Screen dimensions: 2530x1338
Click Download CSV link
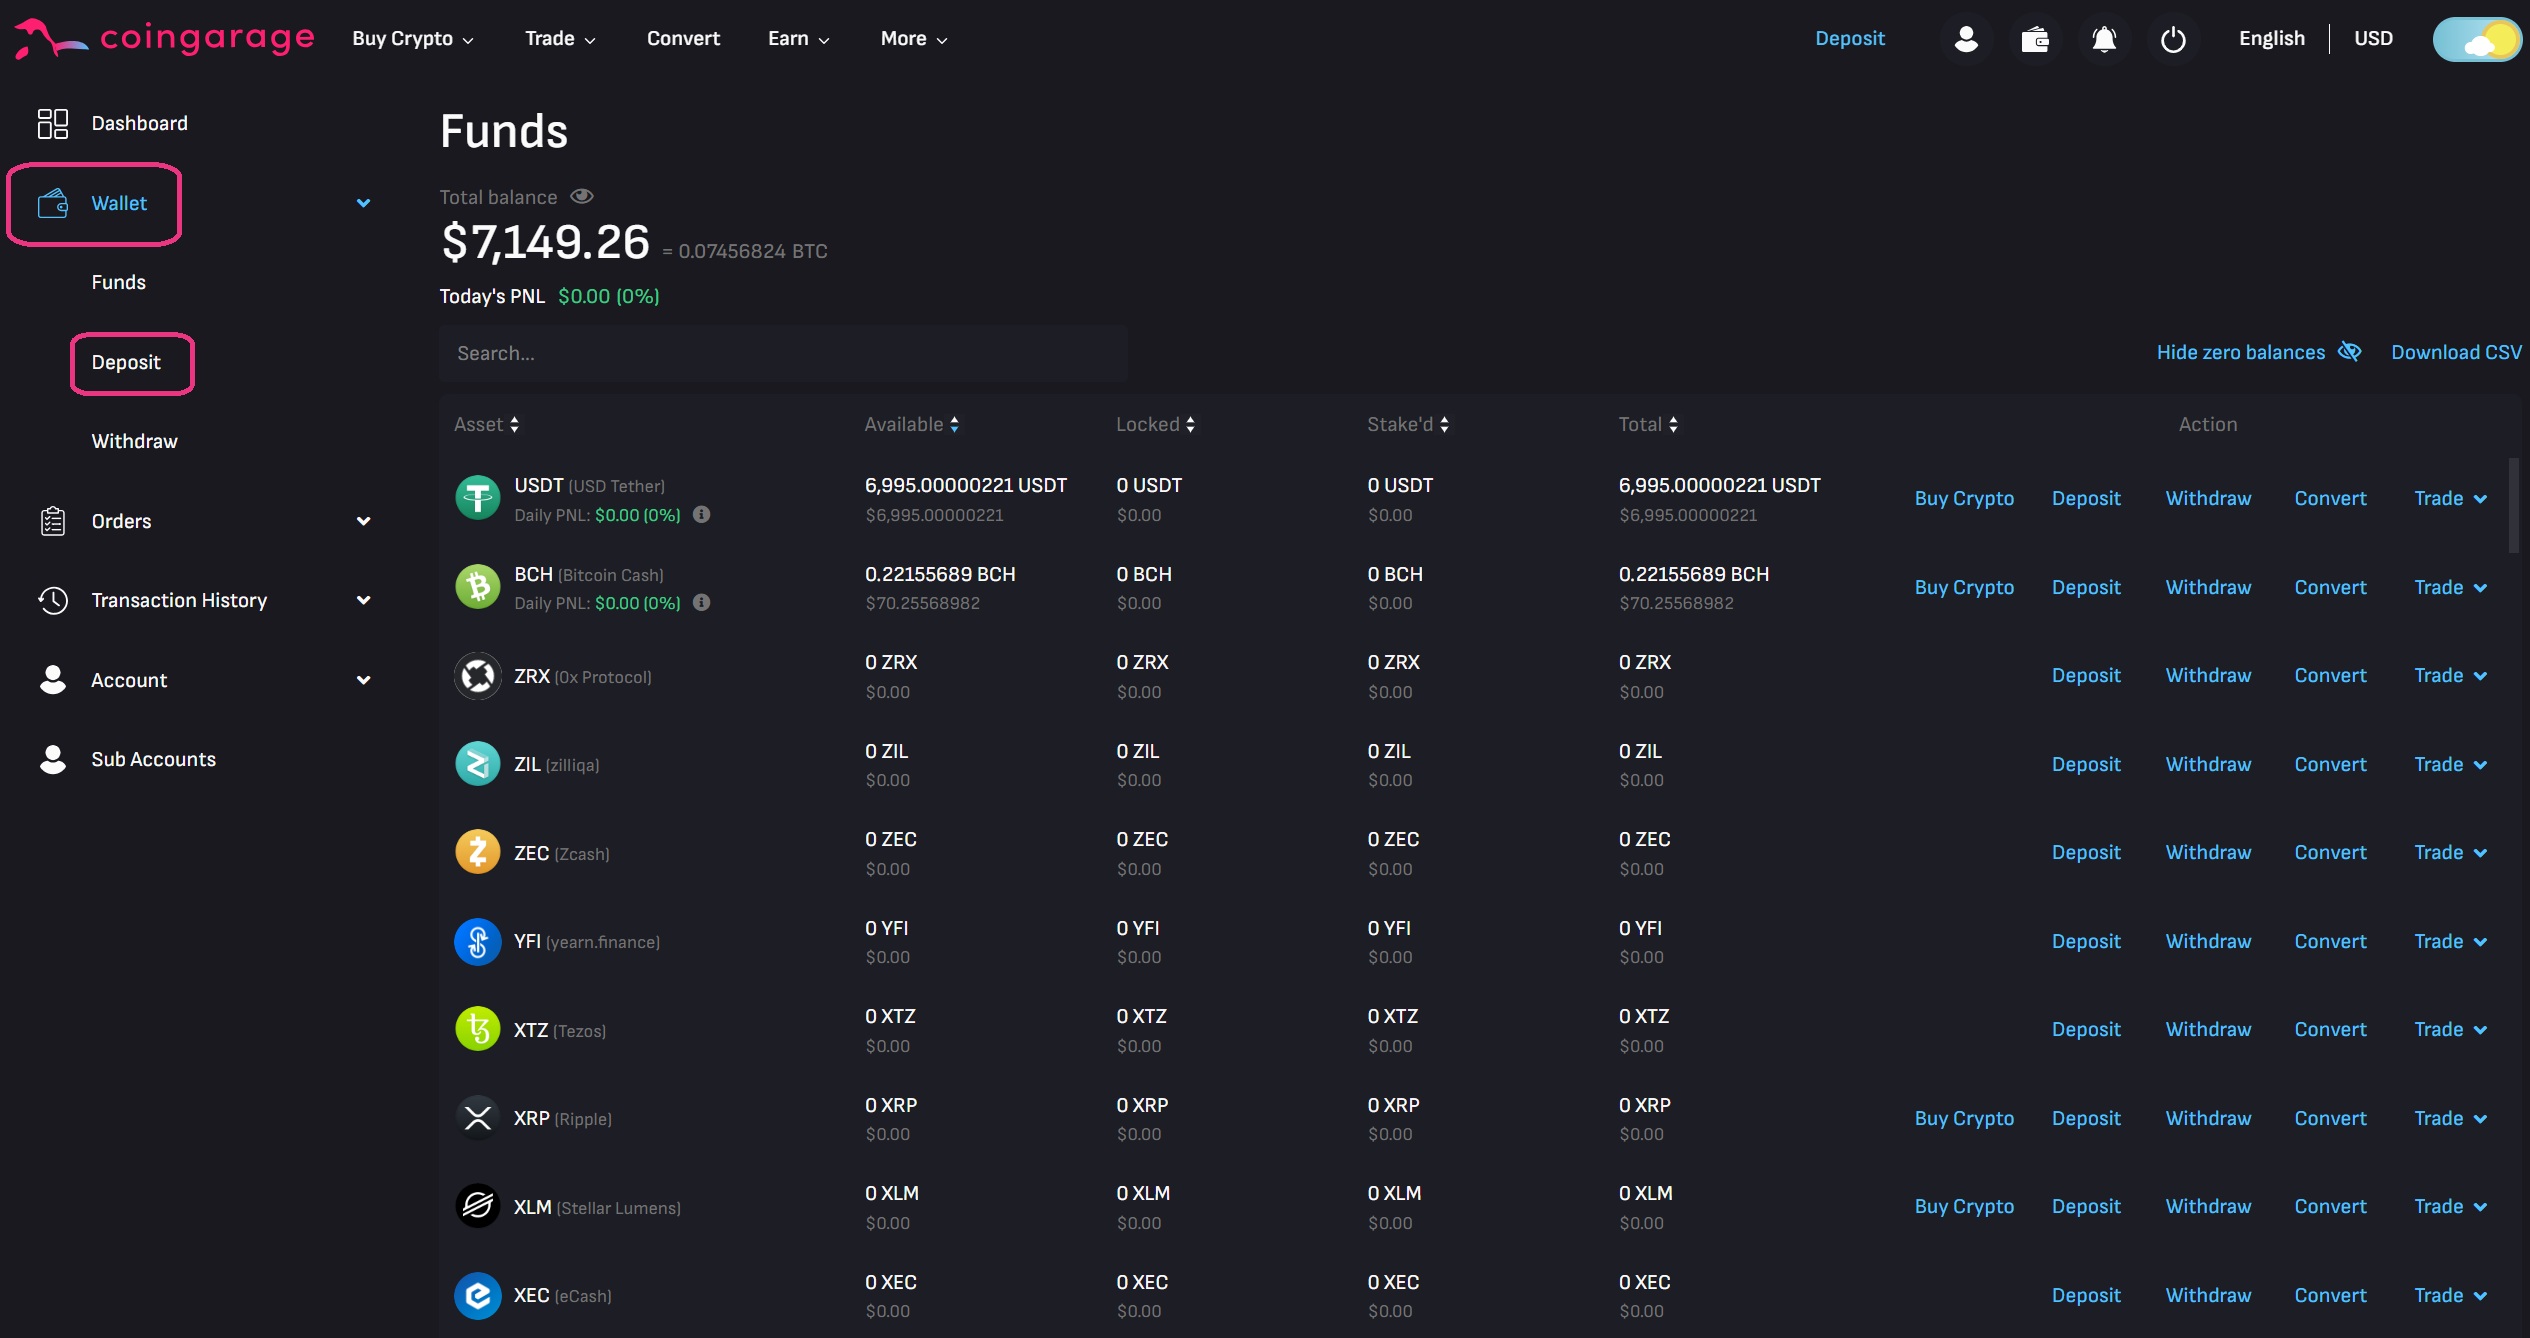pos(2456,352)
